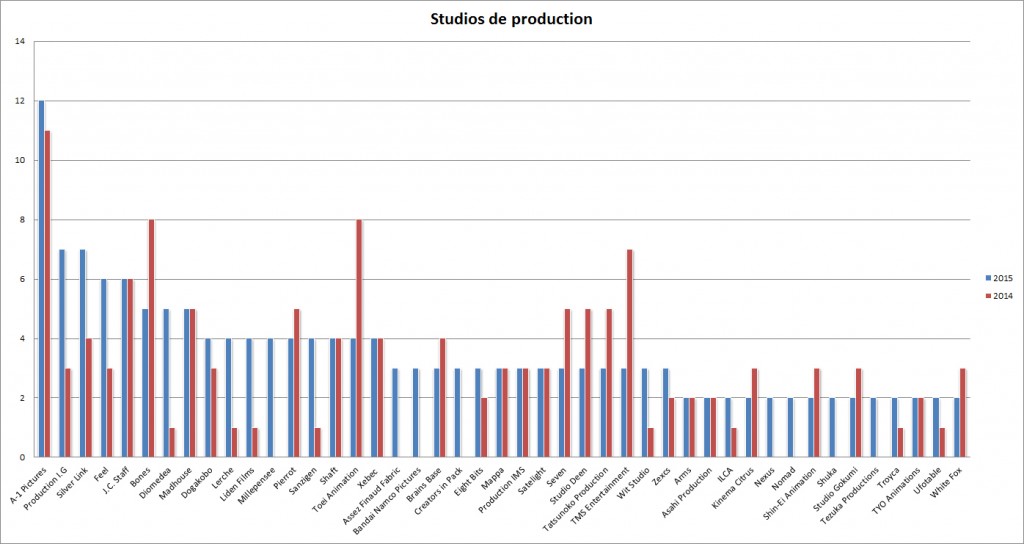Viewport: 1024px width, 544px height.
Task: Click the Madhouse axis label
Action: click(x=177, y=486)
